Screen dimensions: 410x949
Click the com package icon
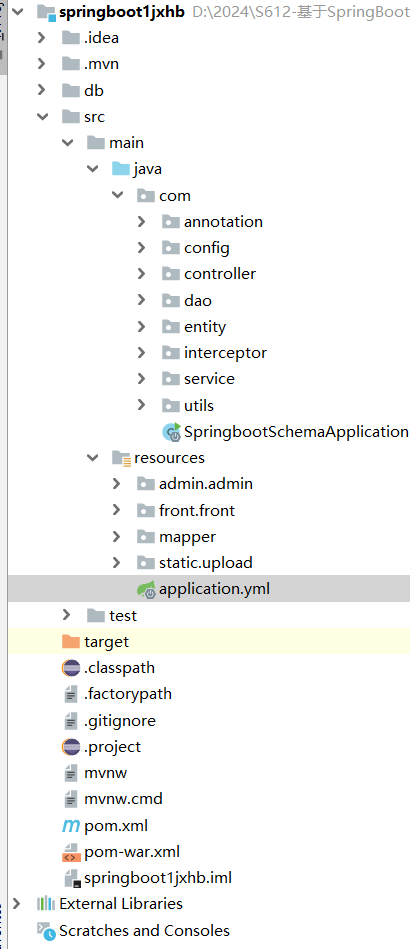pos(146,195)
